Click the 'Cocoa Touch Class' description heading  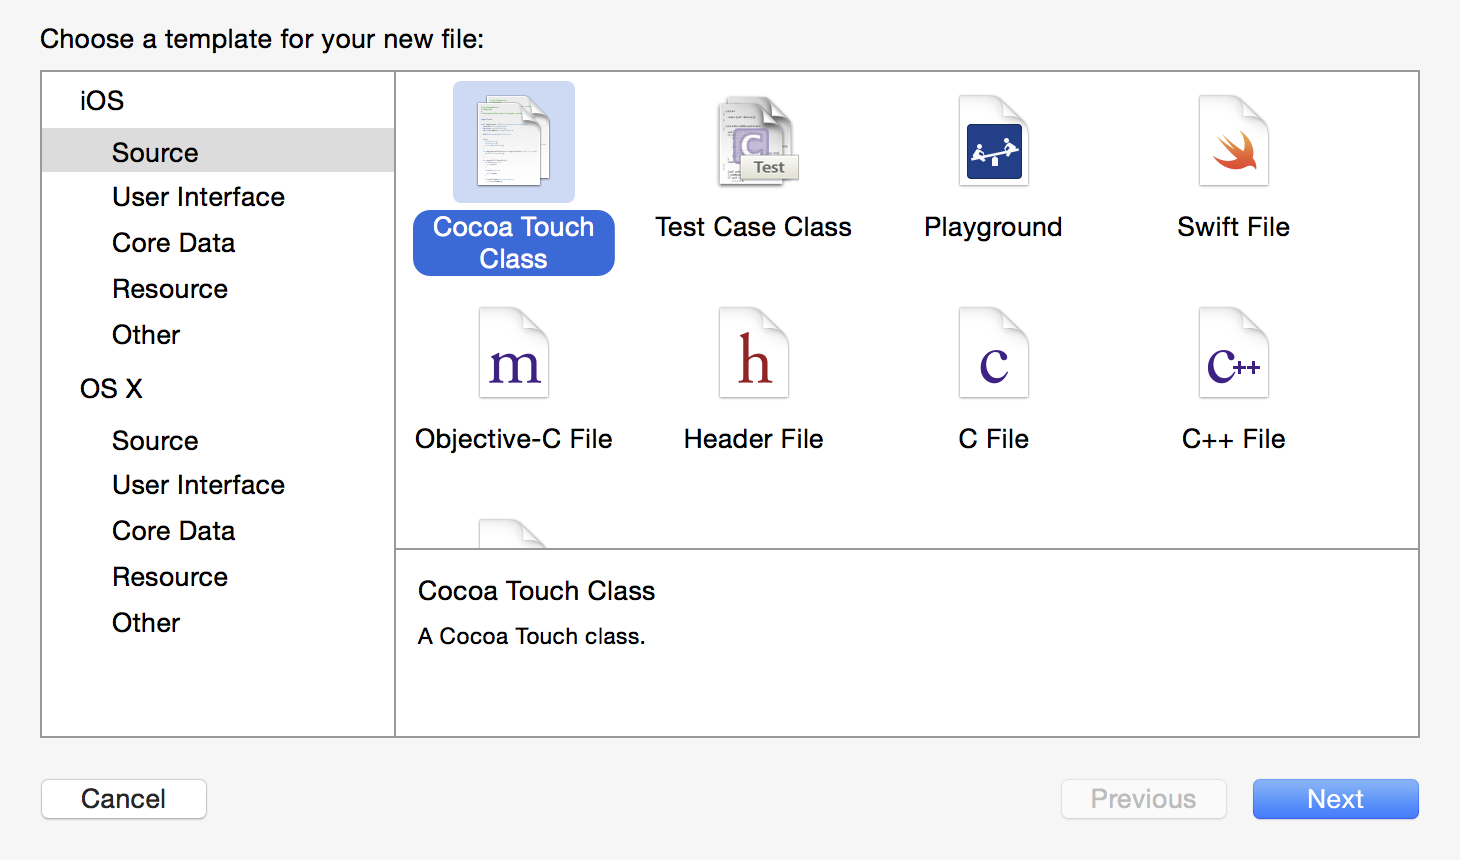537,591
